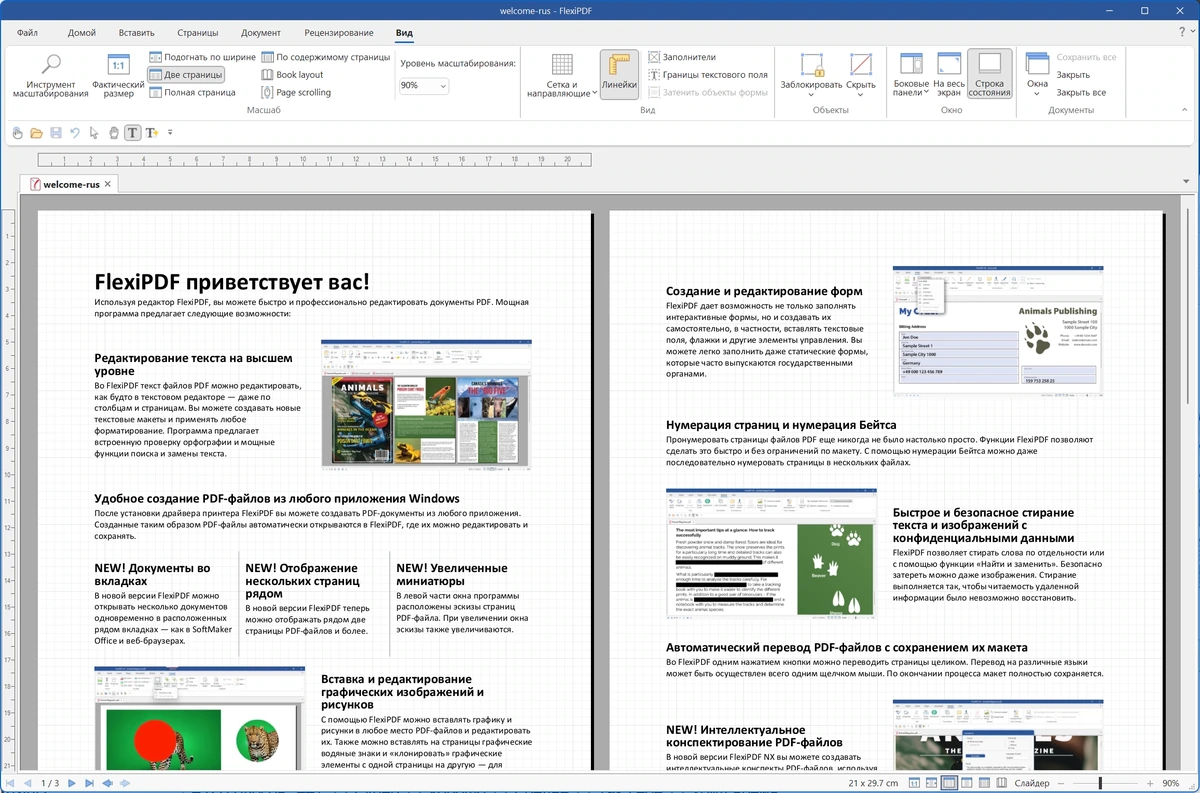
Task: Open the Сетка и направляющие dropdown
Action: click(x=561, y=76)
